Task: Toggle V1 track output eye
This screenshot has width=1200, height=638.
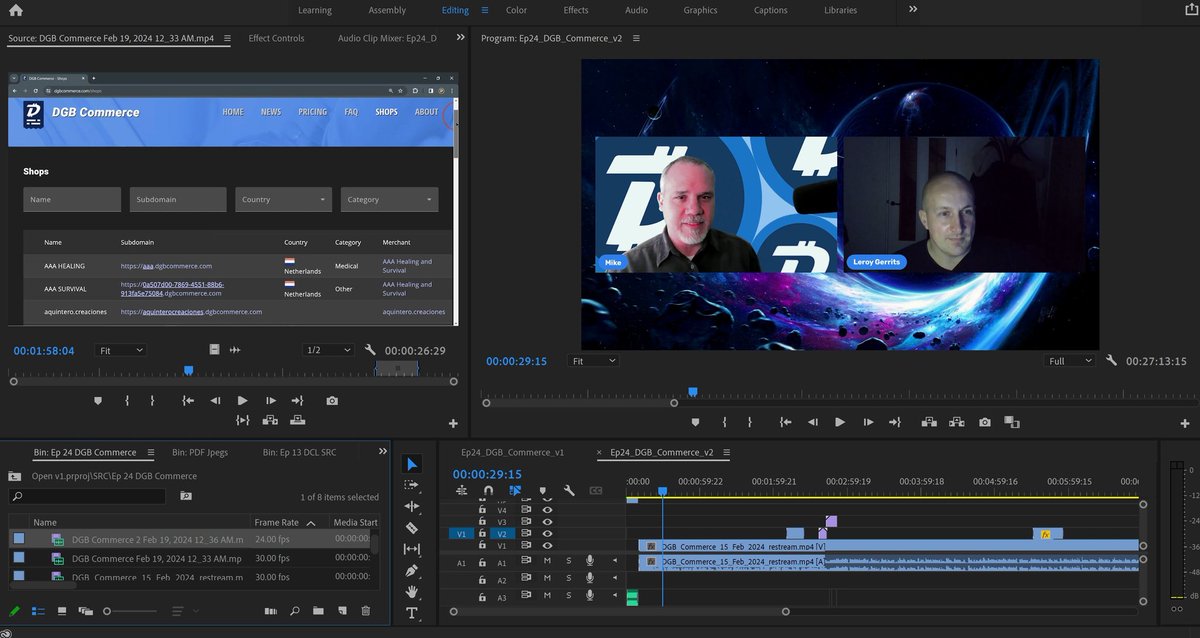Action: coord(547,546)
